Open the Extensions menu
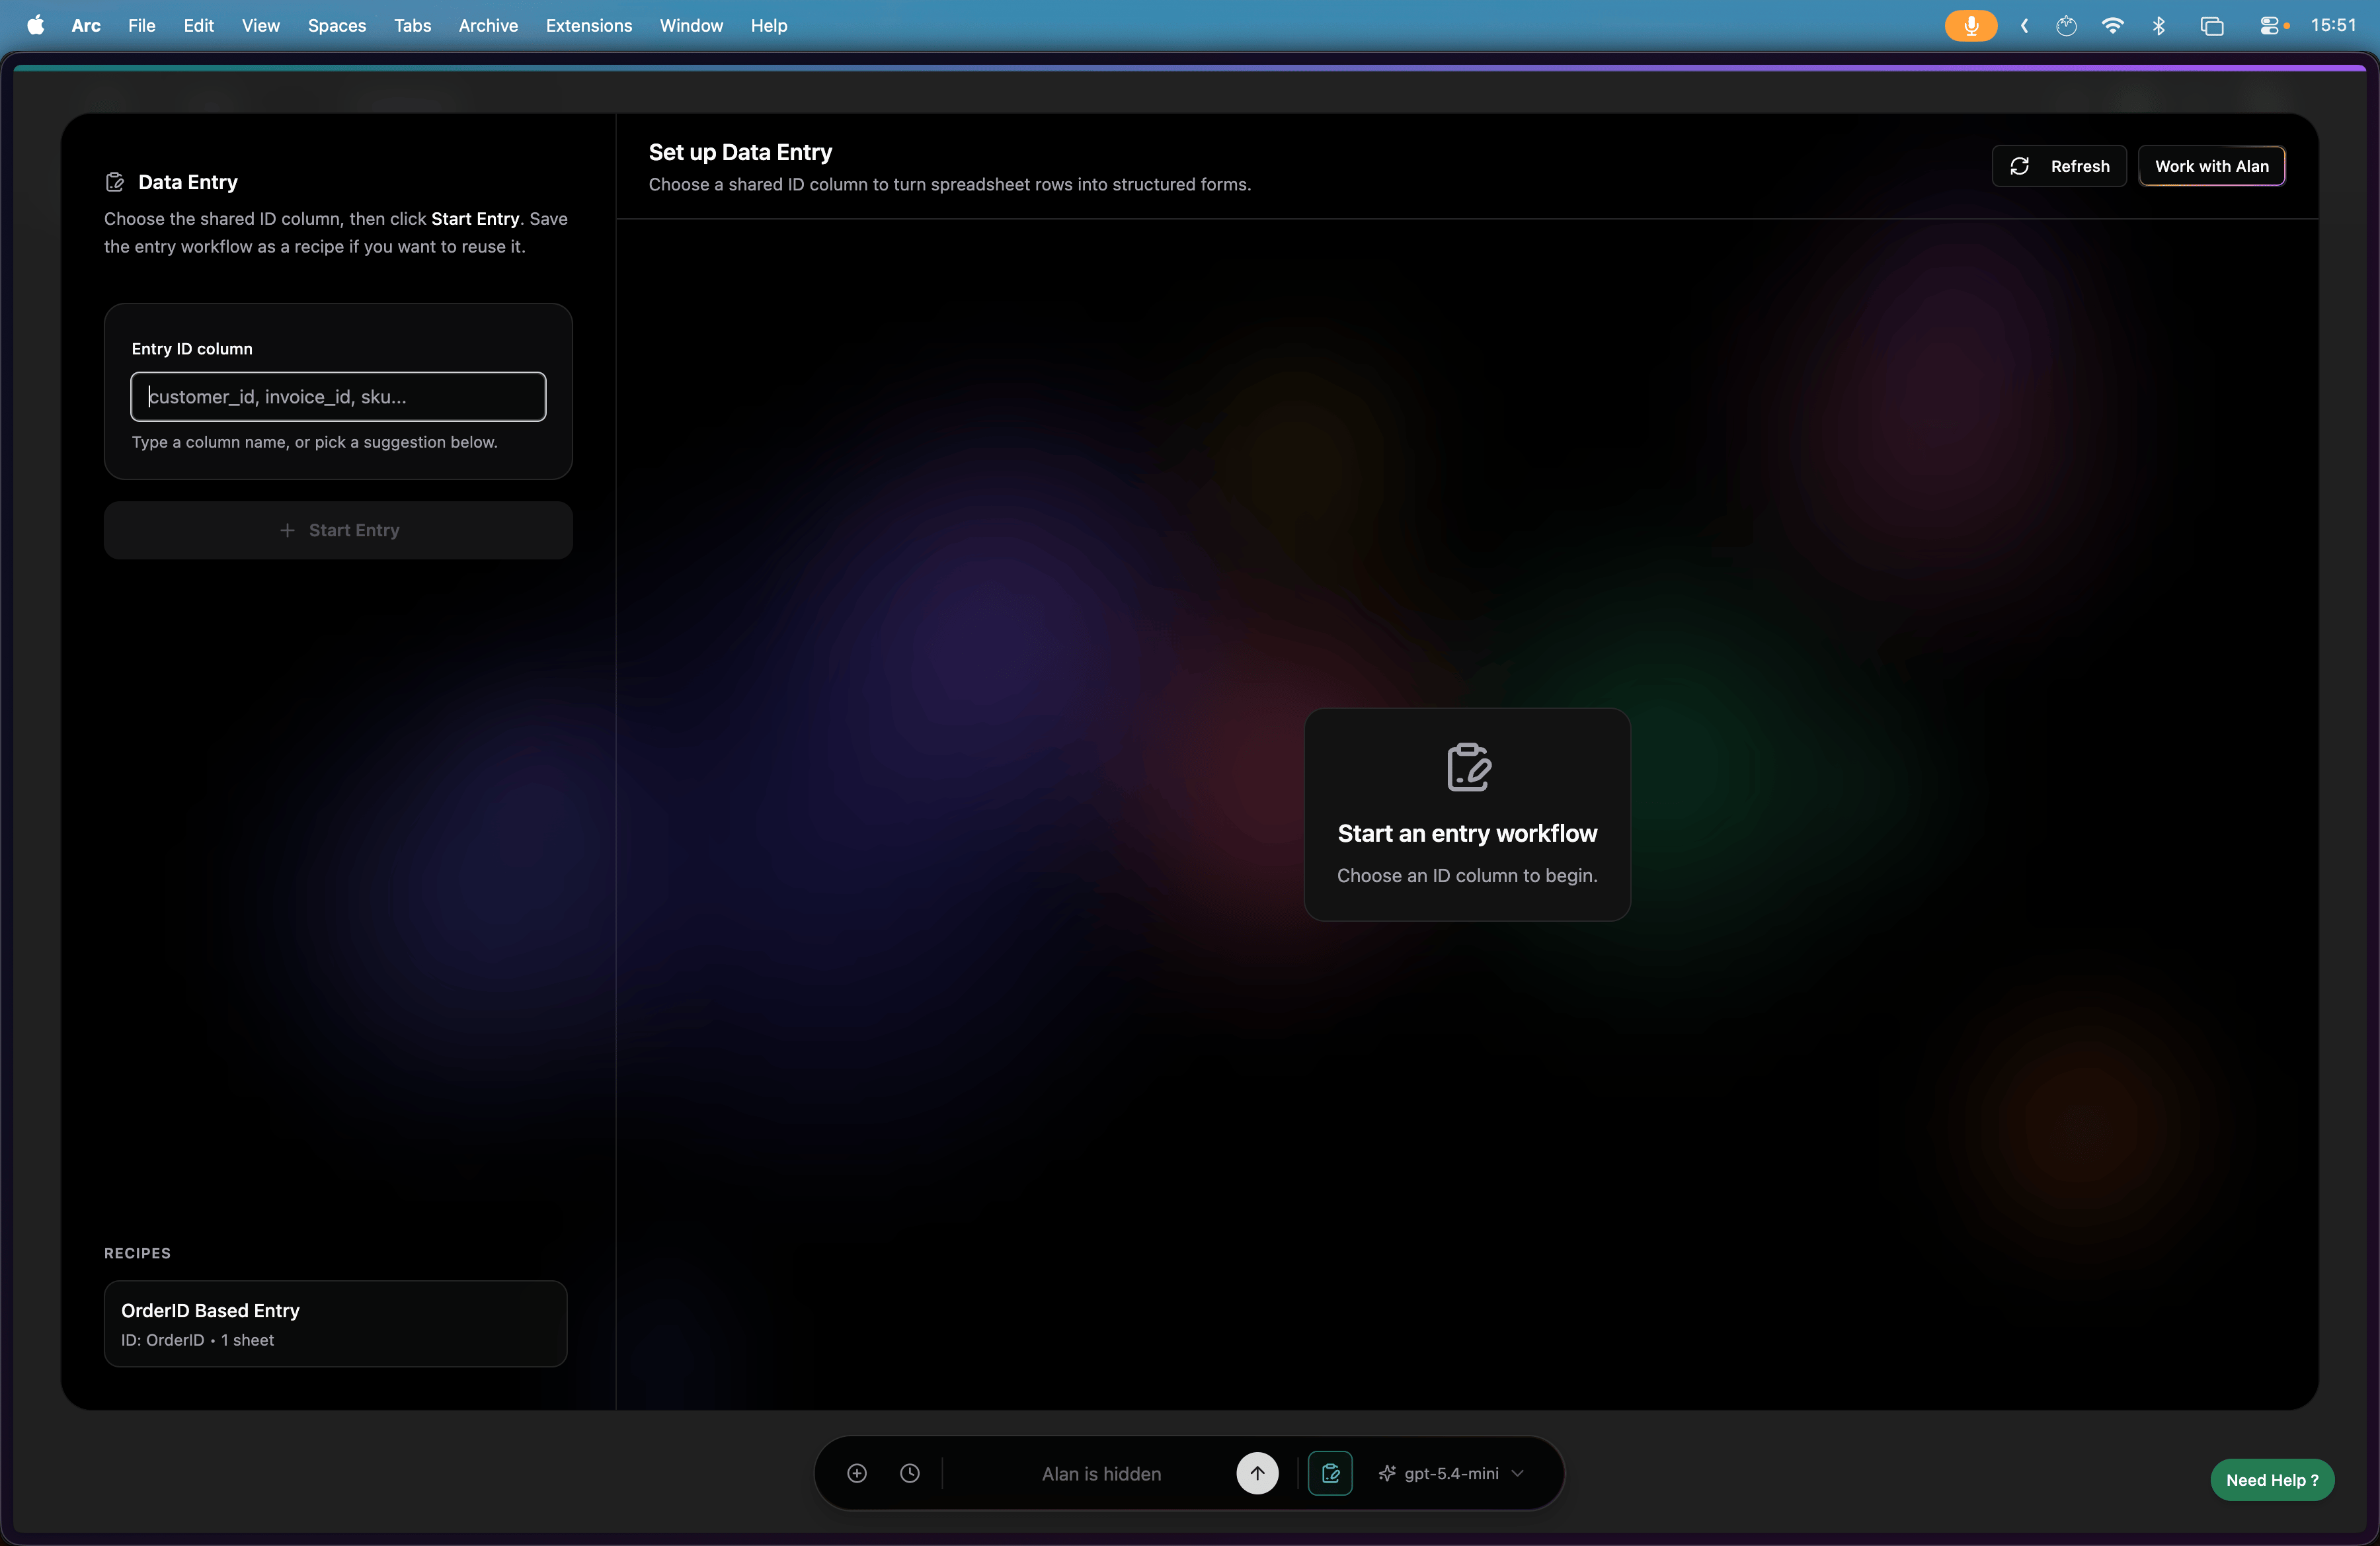This screenshot has height=1546, width=2380. [x=589, y=25]
